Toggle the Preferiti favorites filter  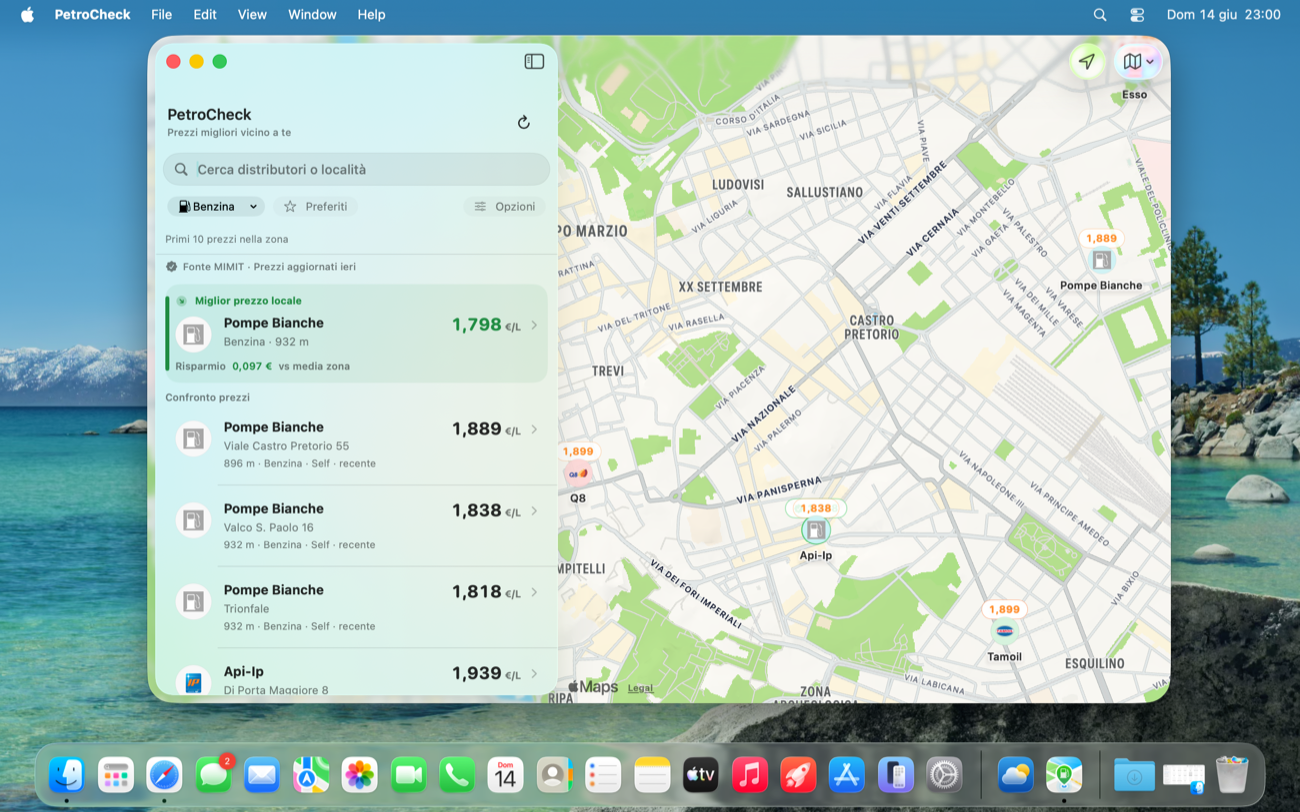point(316,206)
